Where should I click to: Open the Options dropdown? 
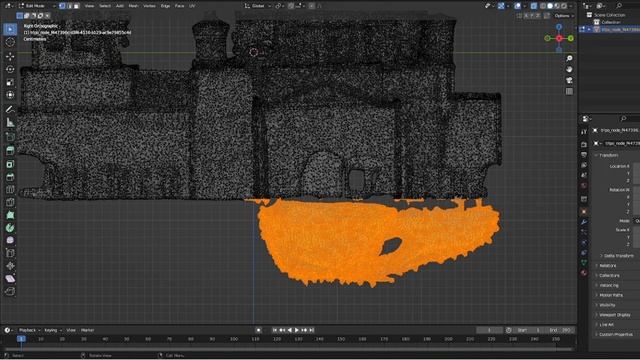click(564, 16)
